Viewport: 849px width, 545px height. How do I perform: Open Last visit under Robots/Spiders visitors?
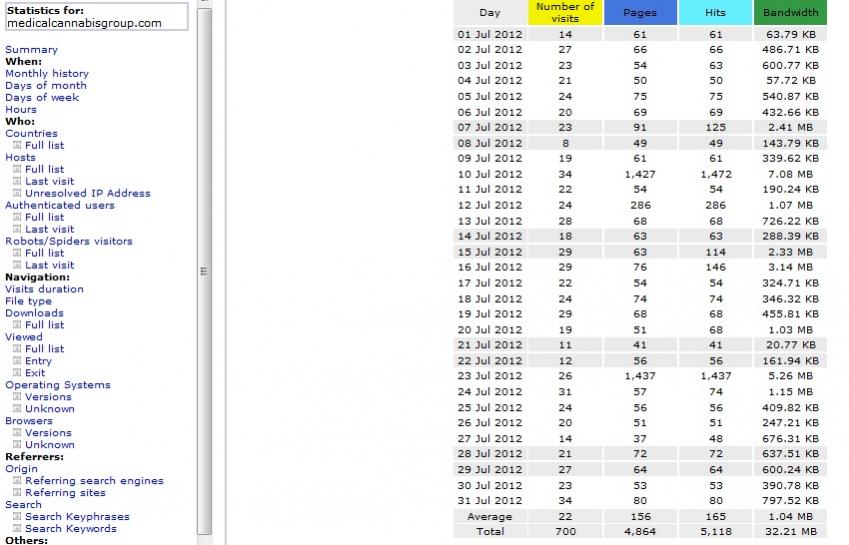click(x=49, y=265)
